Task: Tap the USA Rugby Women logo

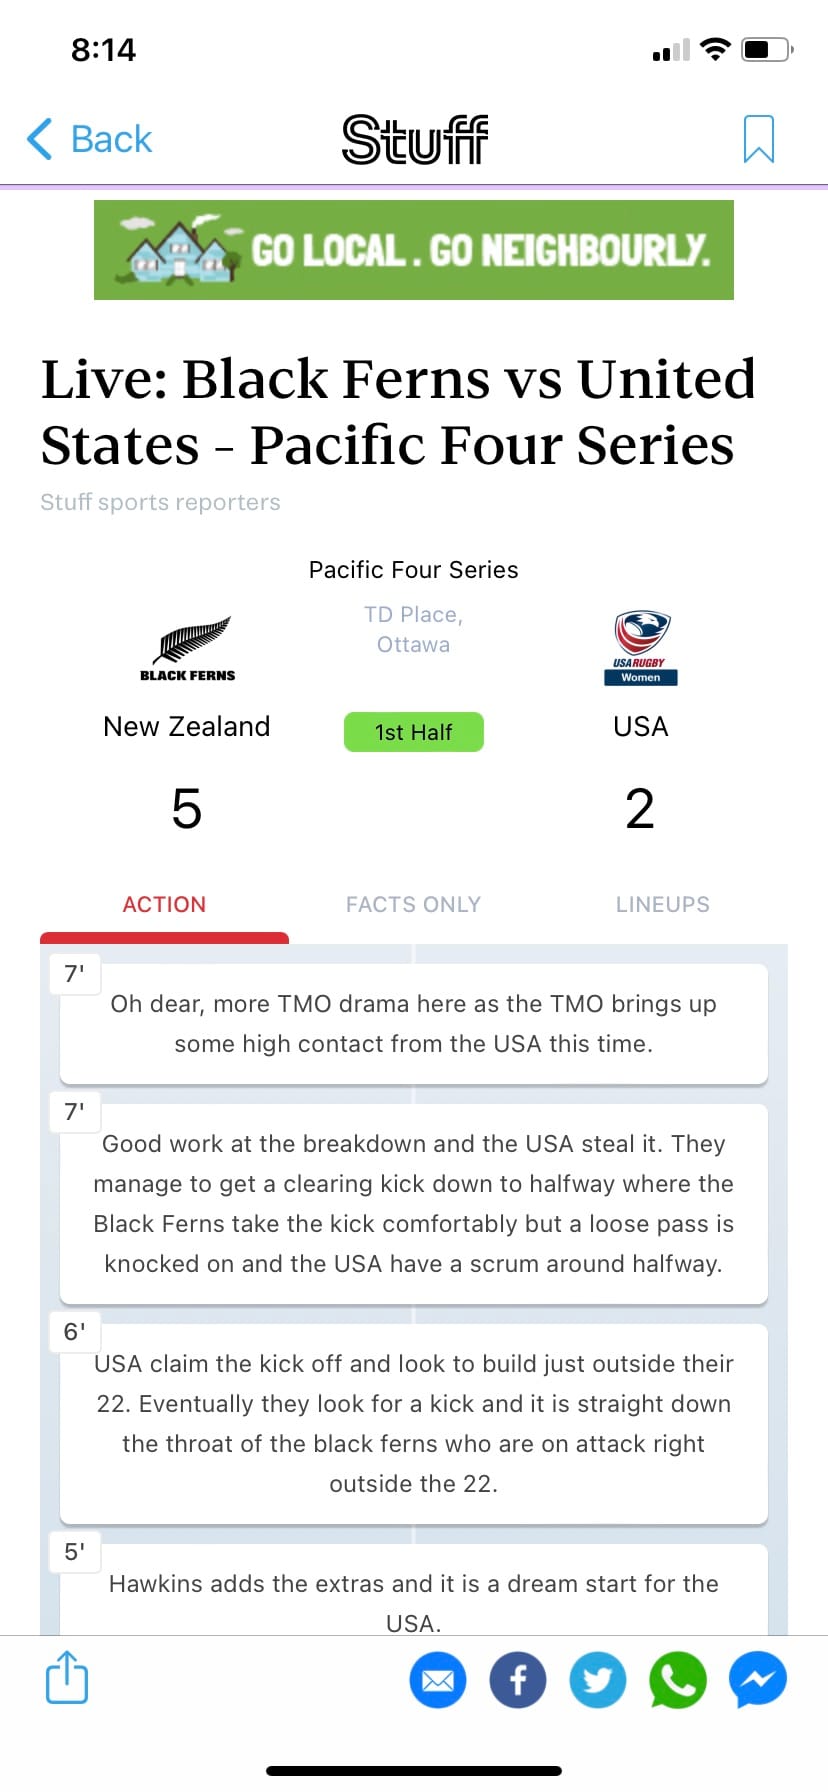Action: pos(640,648)
